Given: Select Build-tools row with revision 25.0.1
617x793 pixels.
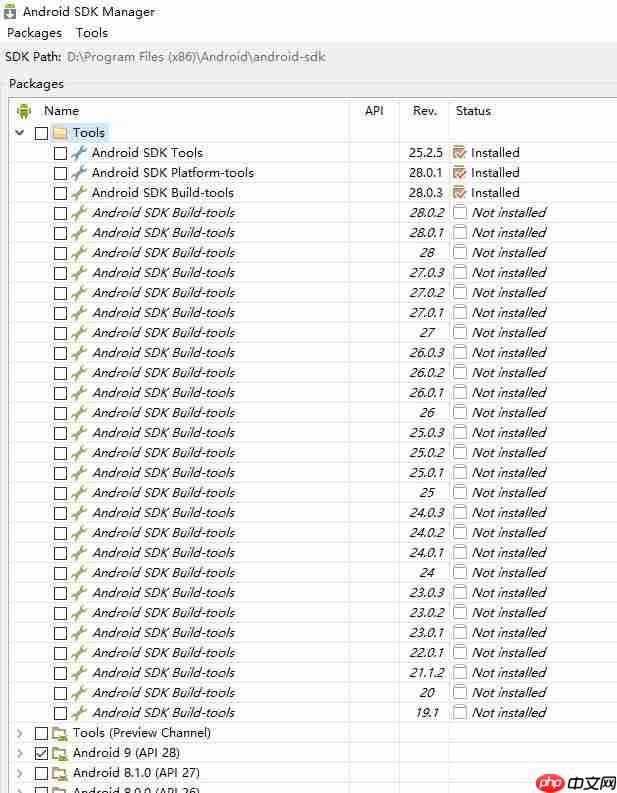Looking at the screenshot, I should coord(316,473).
